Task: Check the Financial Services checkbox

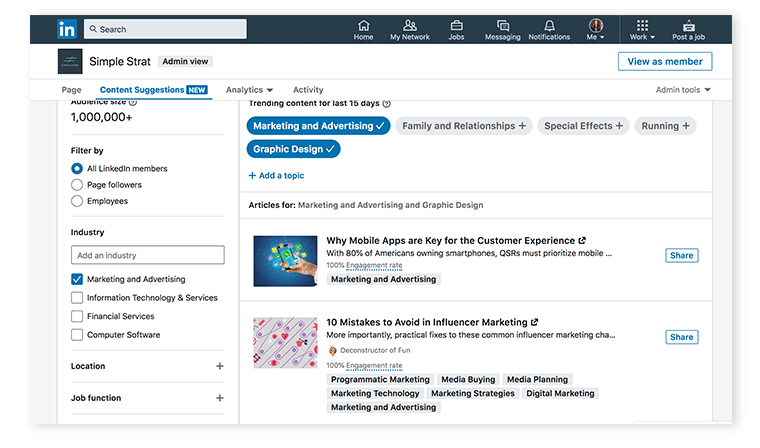Action: [x=77, y=316]
